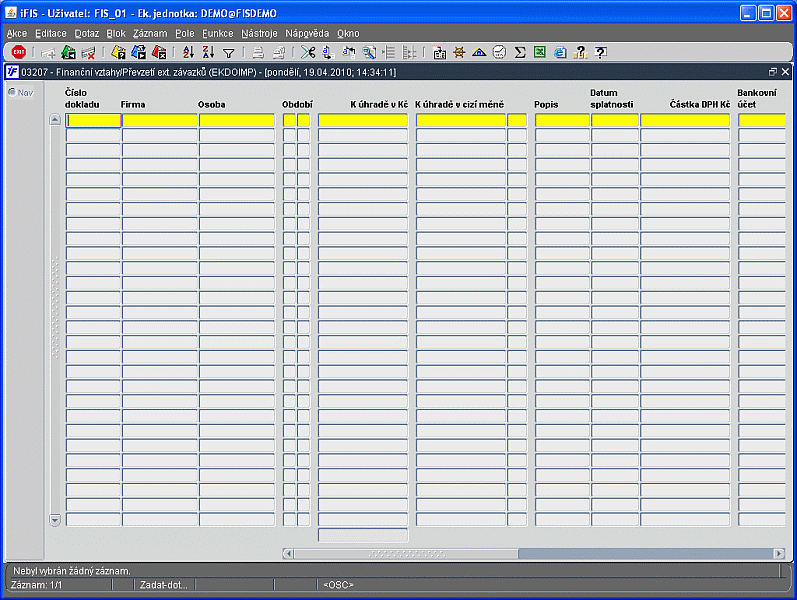797x600 pixels.
Task: Click the scissors cut icon
Action: coord(308,52)
